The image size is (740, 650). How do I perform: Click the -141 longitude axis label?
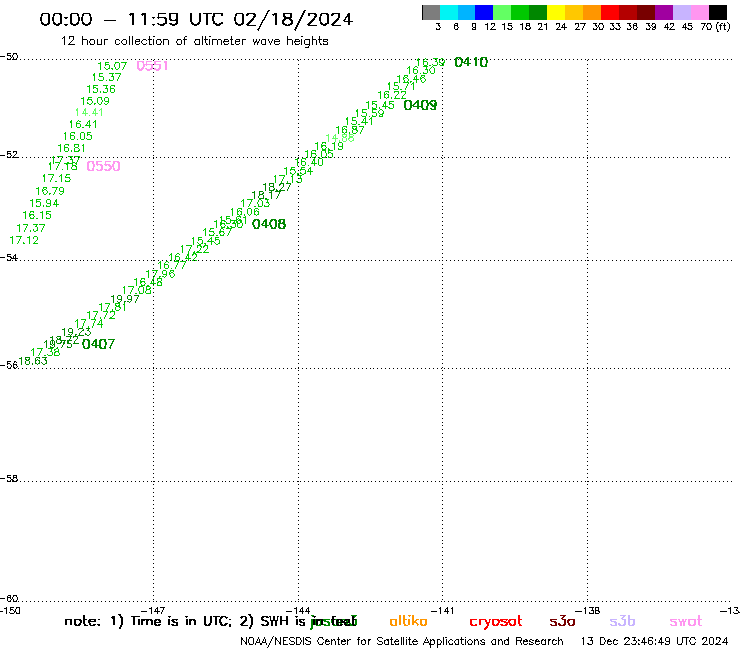pyautogui.click(x=443, y=611)
